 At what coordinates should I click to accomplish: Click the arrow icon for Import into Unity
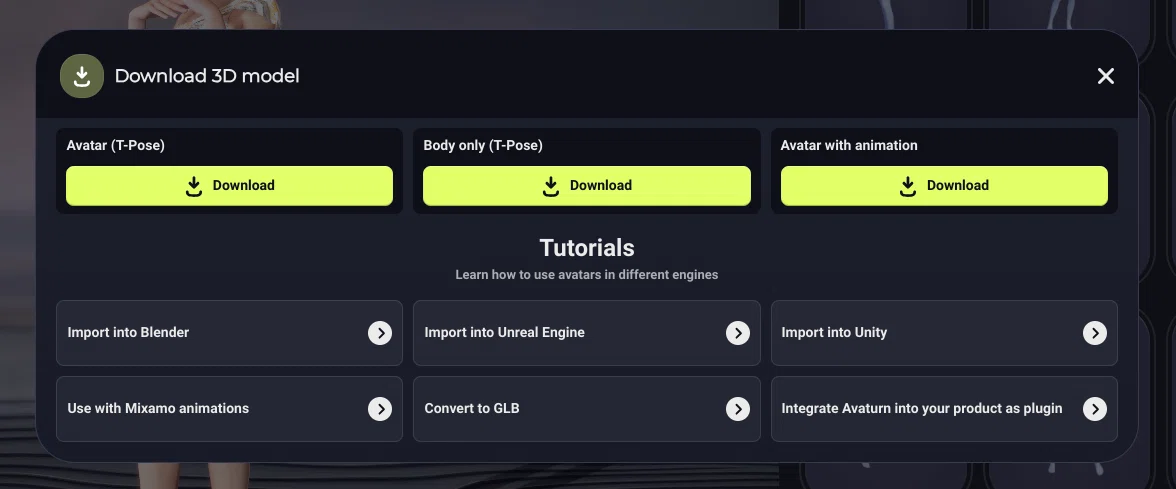click(1095, 333)
